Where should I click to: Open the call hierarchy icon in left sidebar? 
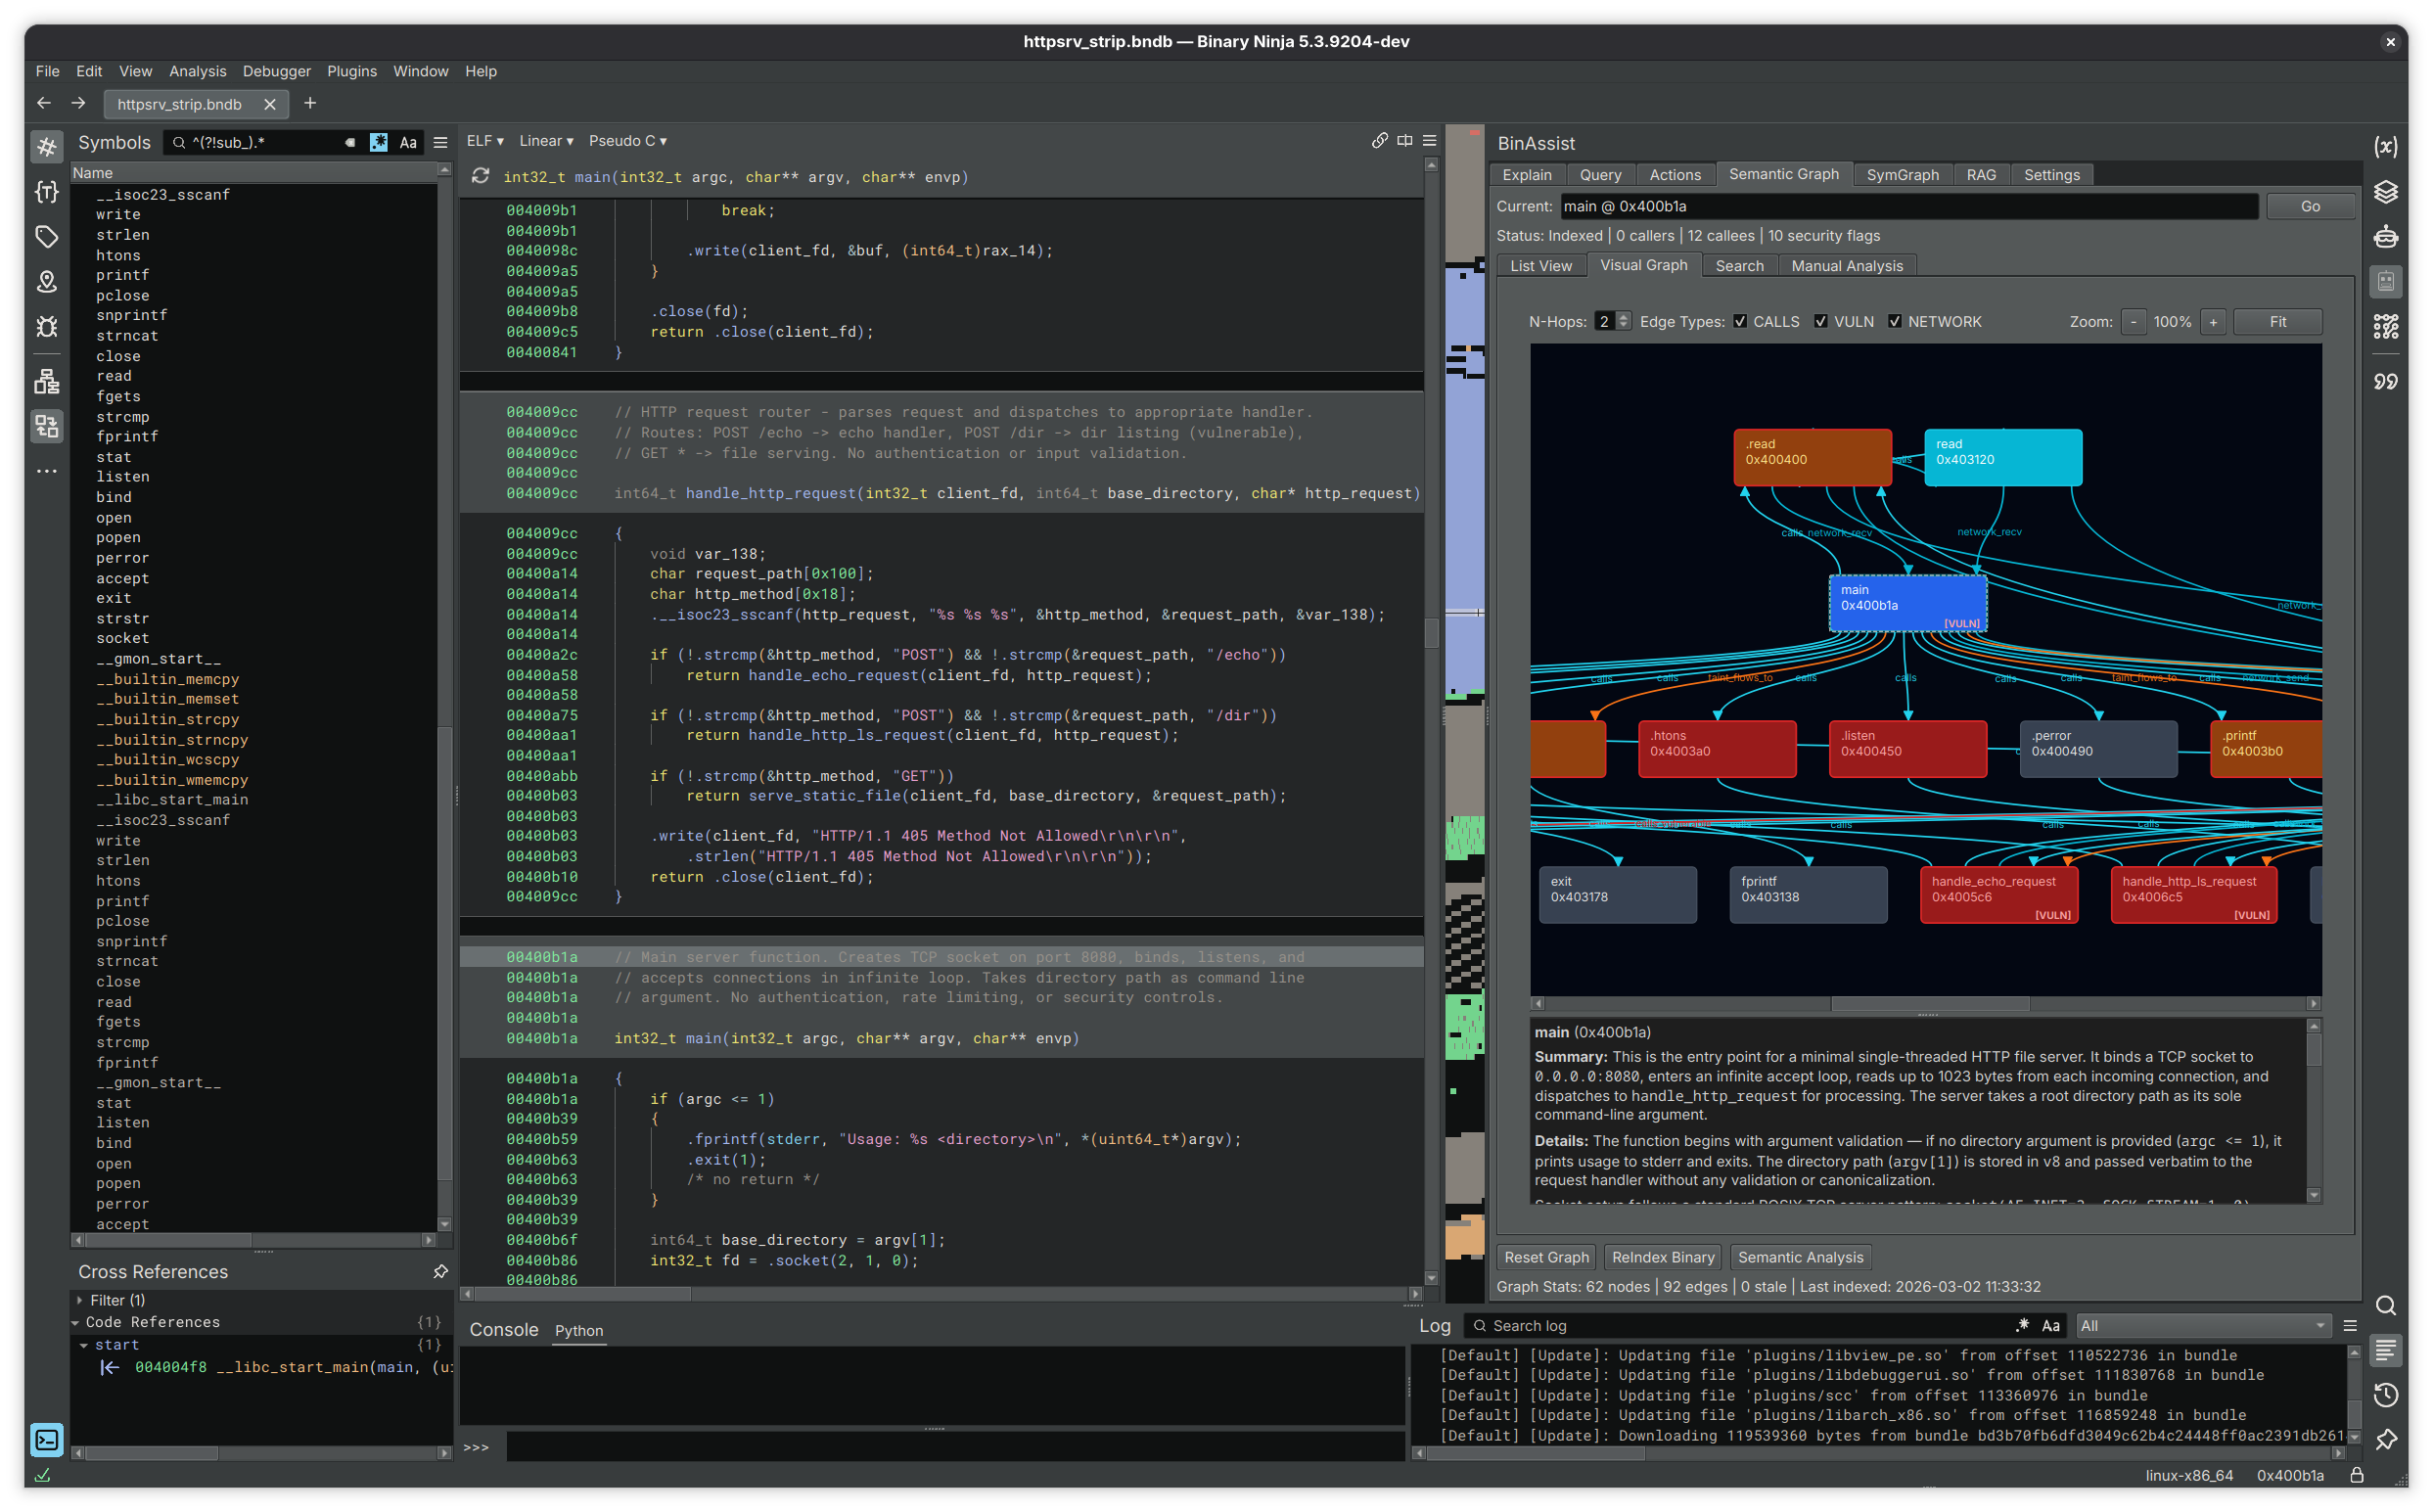(x=46, y=381)
